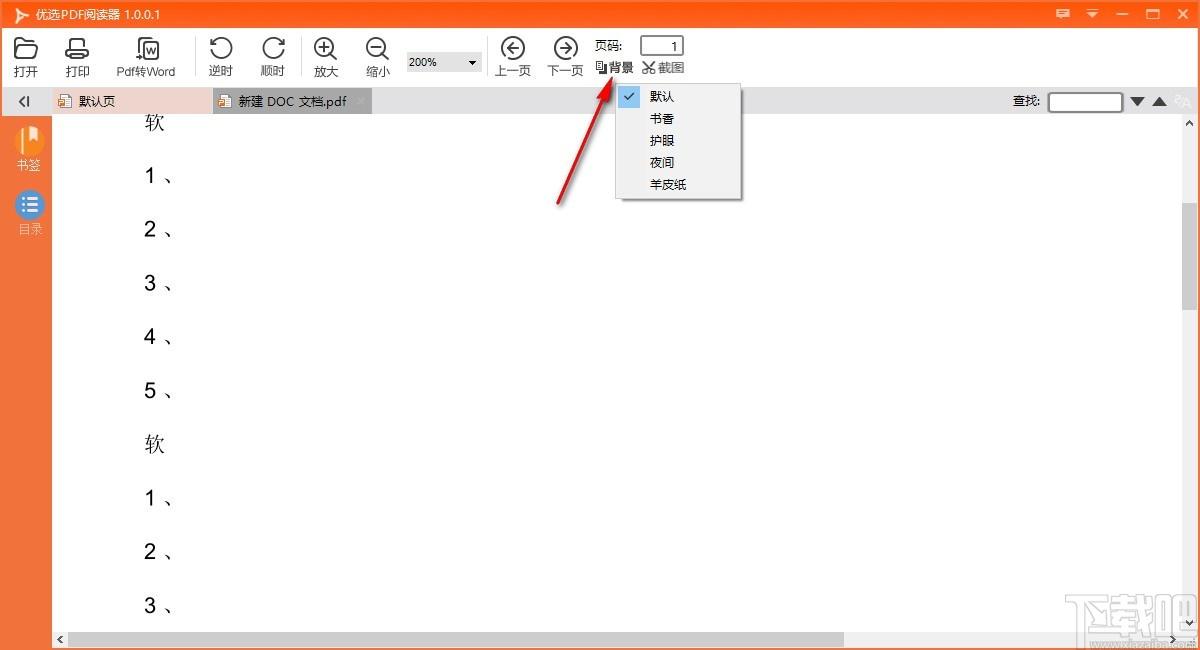Find previous match with up triangle
This screenshot has width=1200, height=650.
[1159, 101]
